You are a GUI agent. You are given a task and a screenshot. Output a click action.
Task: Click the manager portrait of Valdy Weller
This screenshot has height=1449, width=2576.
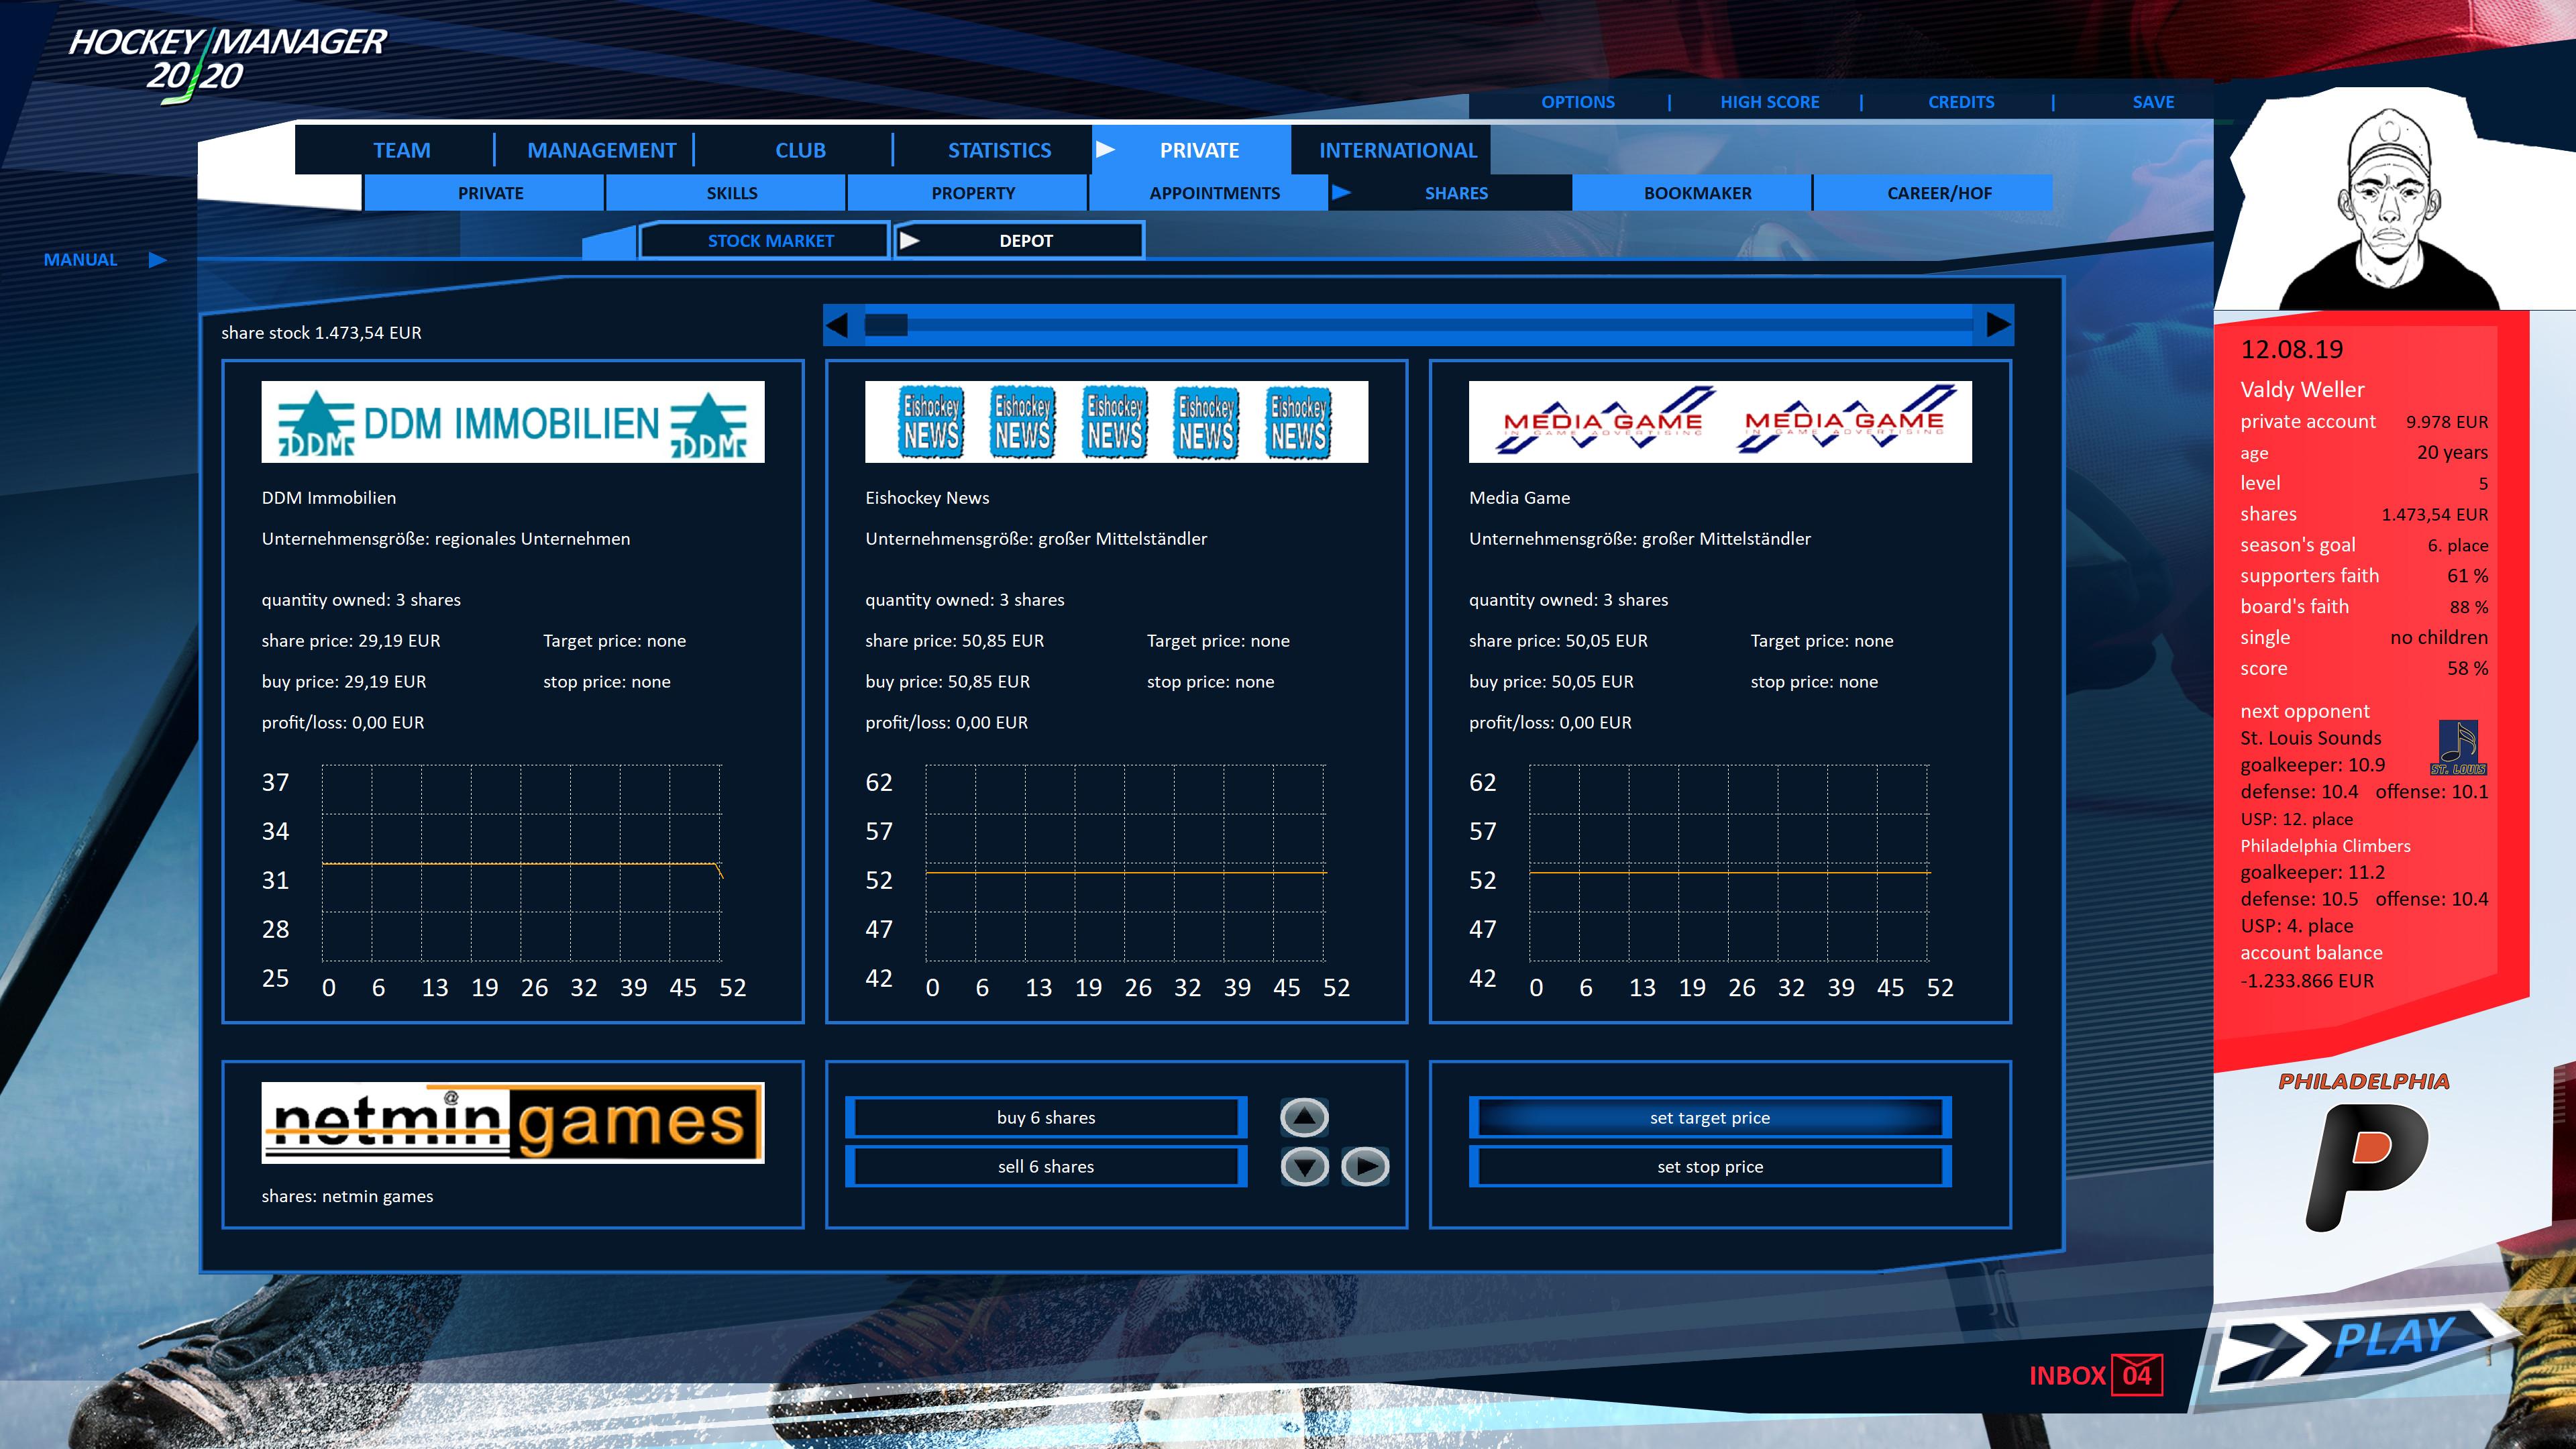click(x=2388, y=200)
